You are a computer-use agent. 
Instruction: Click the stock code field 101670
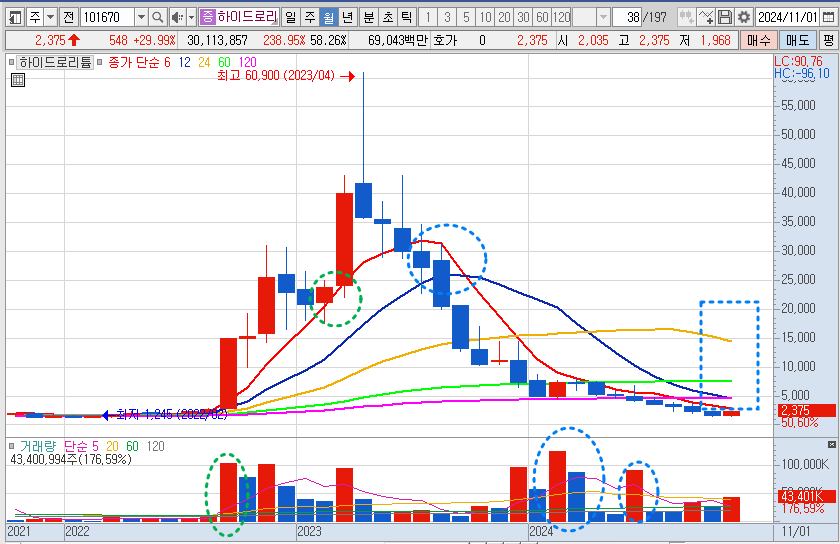click(107, 17)
